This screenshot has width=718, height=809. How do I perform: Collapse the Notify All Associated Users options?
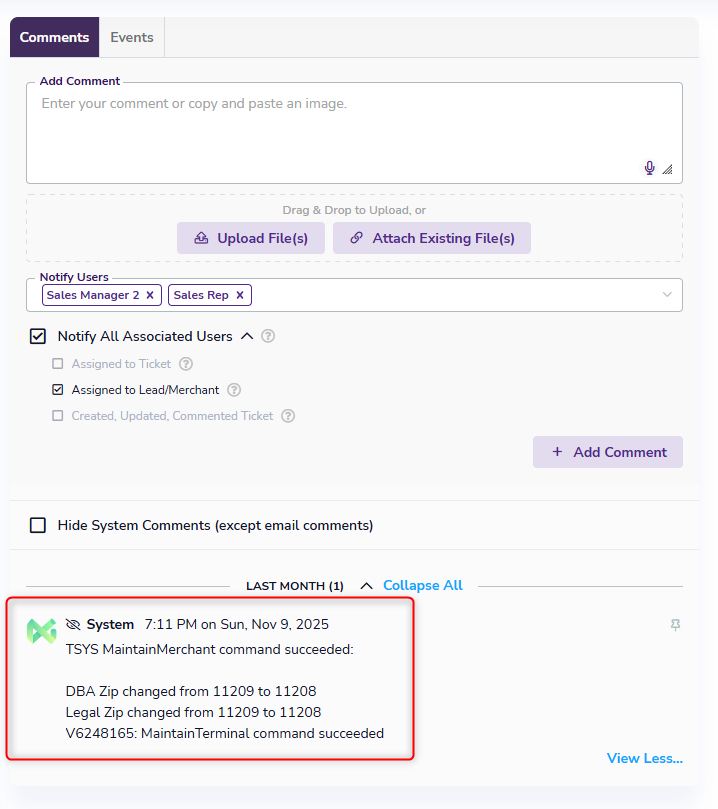[x=247, y=336]
